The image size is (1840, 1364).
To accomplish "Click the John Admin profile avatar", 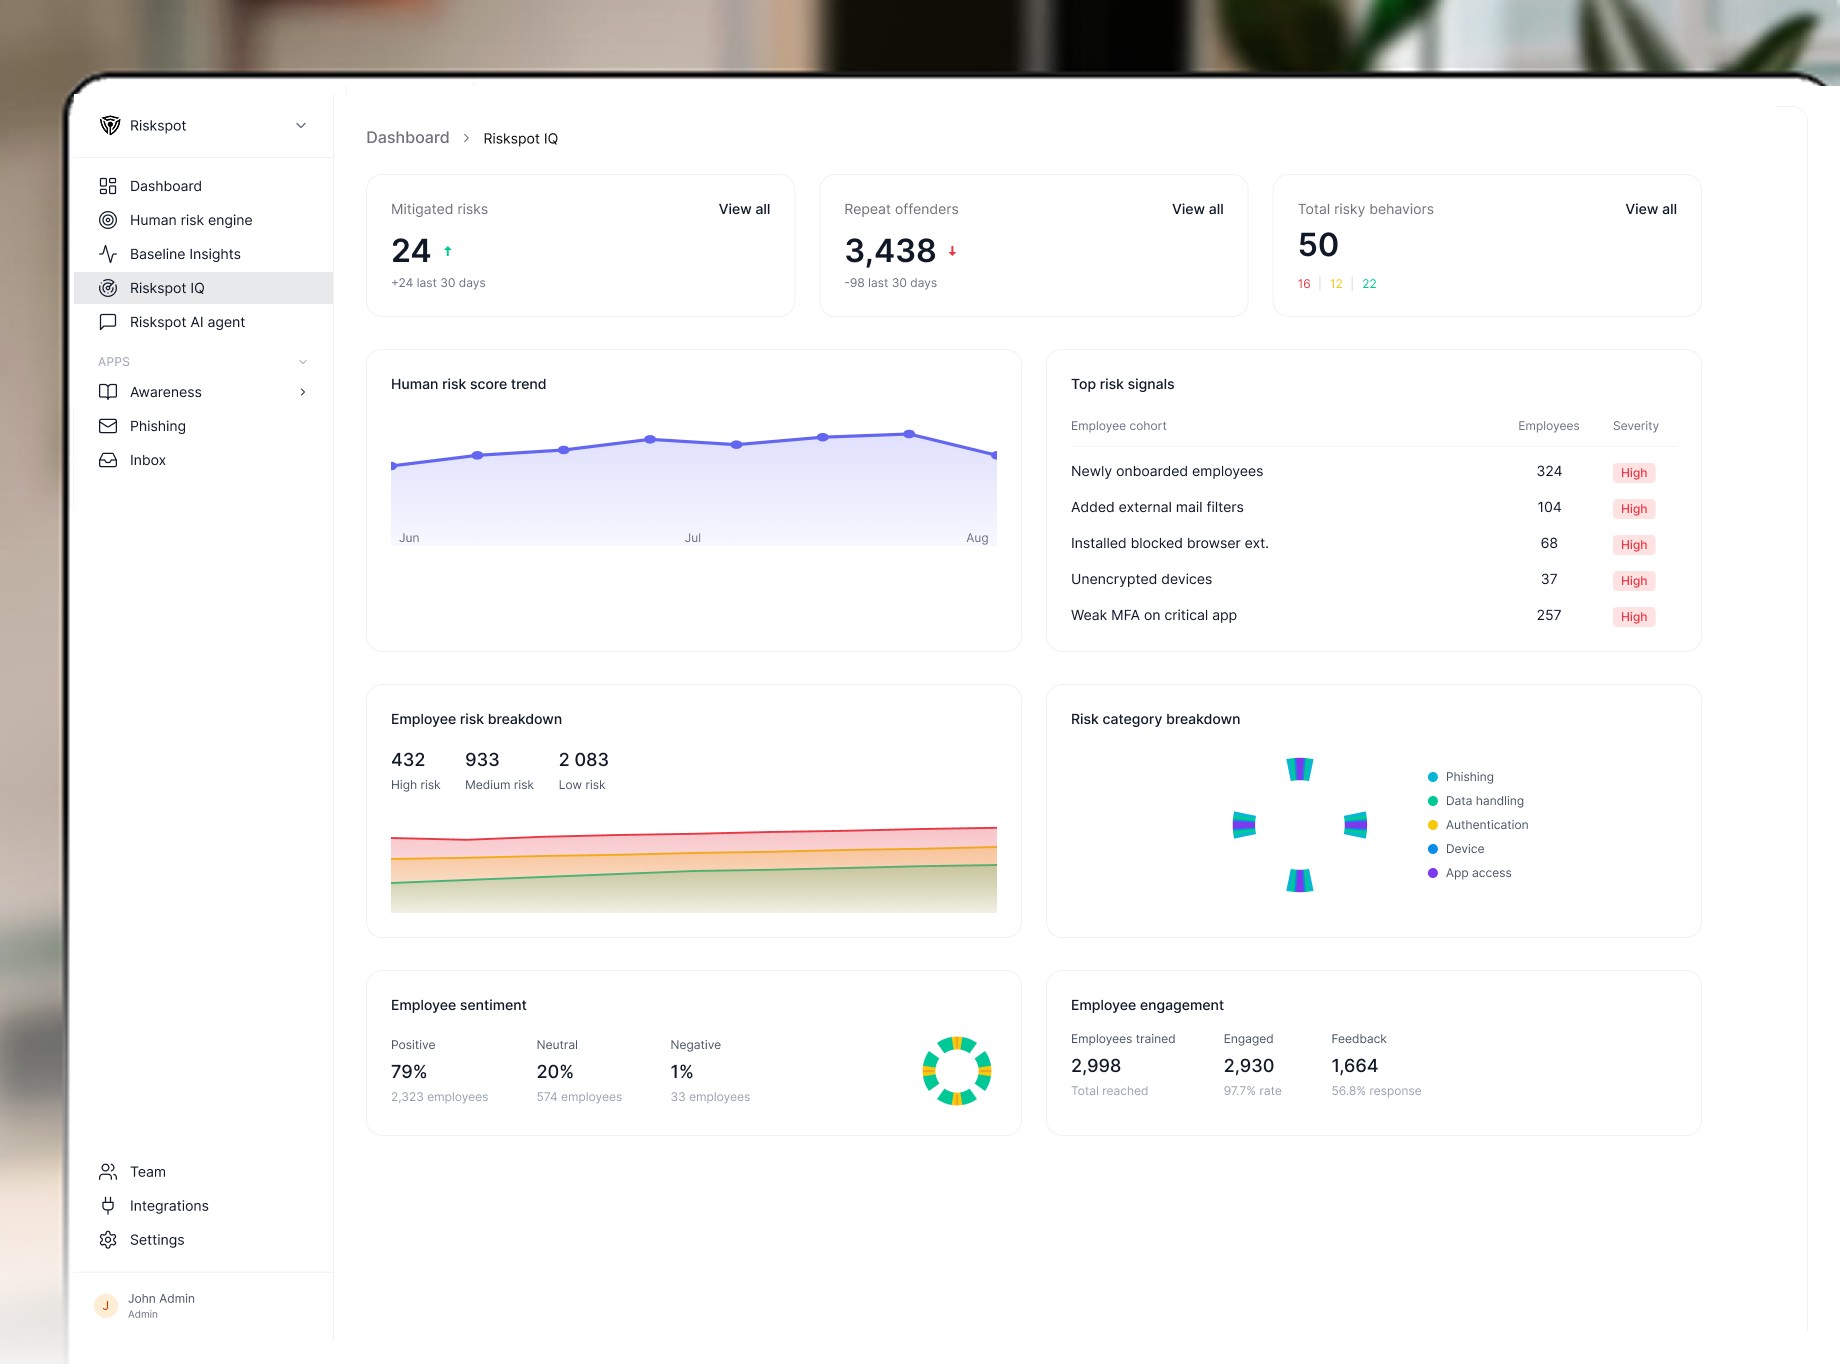I will [x=105, y=1305].
